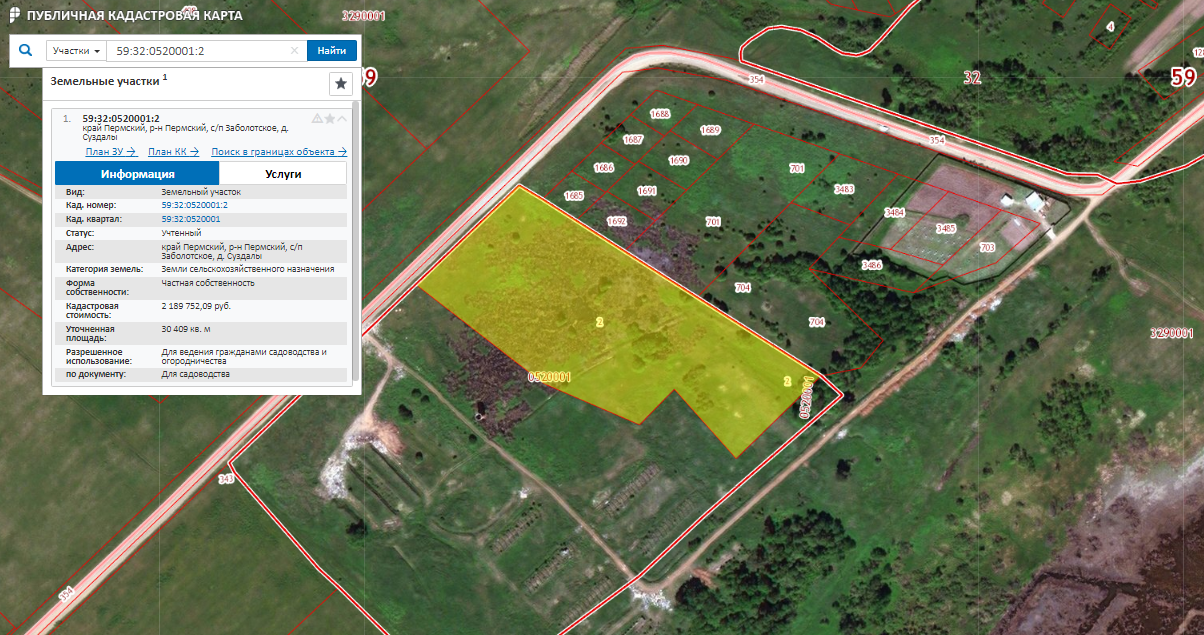The height and width of the screenshot is (635, 1204).
Task: Open cadastral quarter link 59:32:0520001
Action: click(x=191, y=218)
